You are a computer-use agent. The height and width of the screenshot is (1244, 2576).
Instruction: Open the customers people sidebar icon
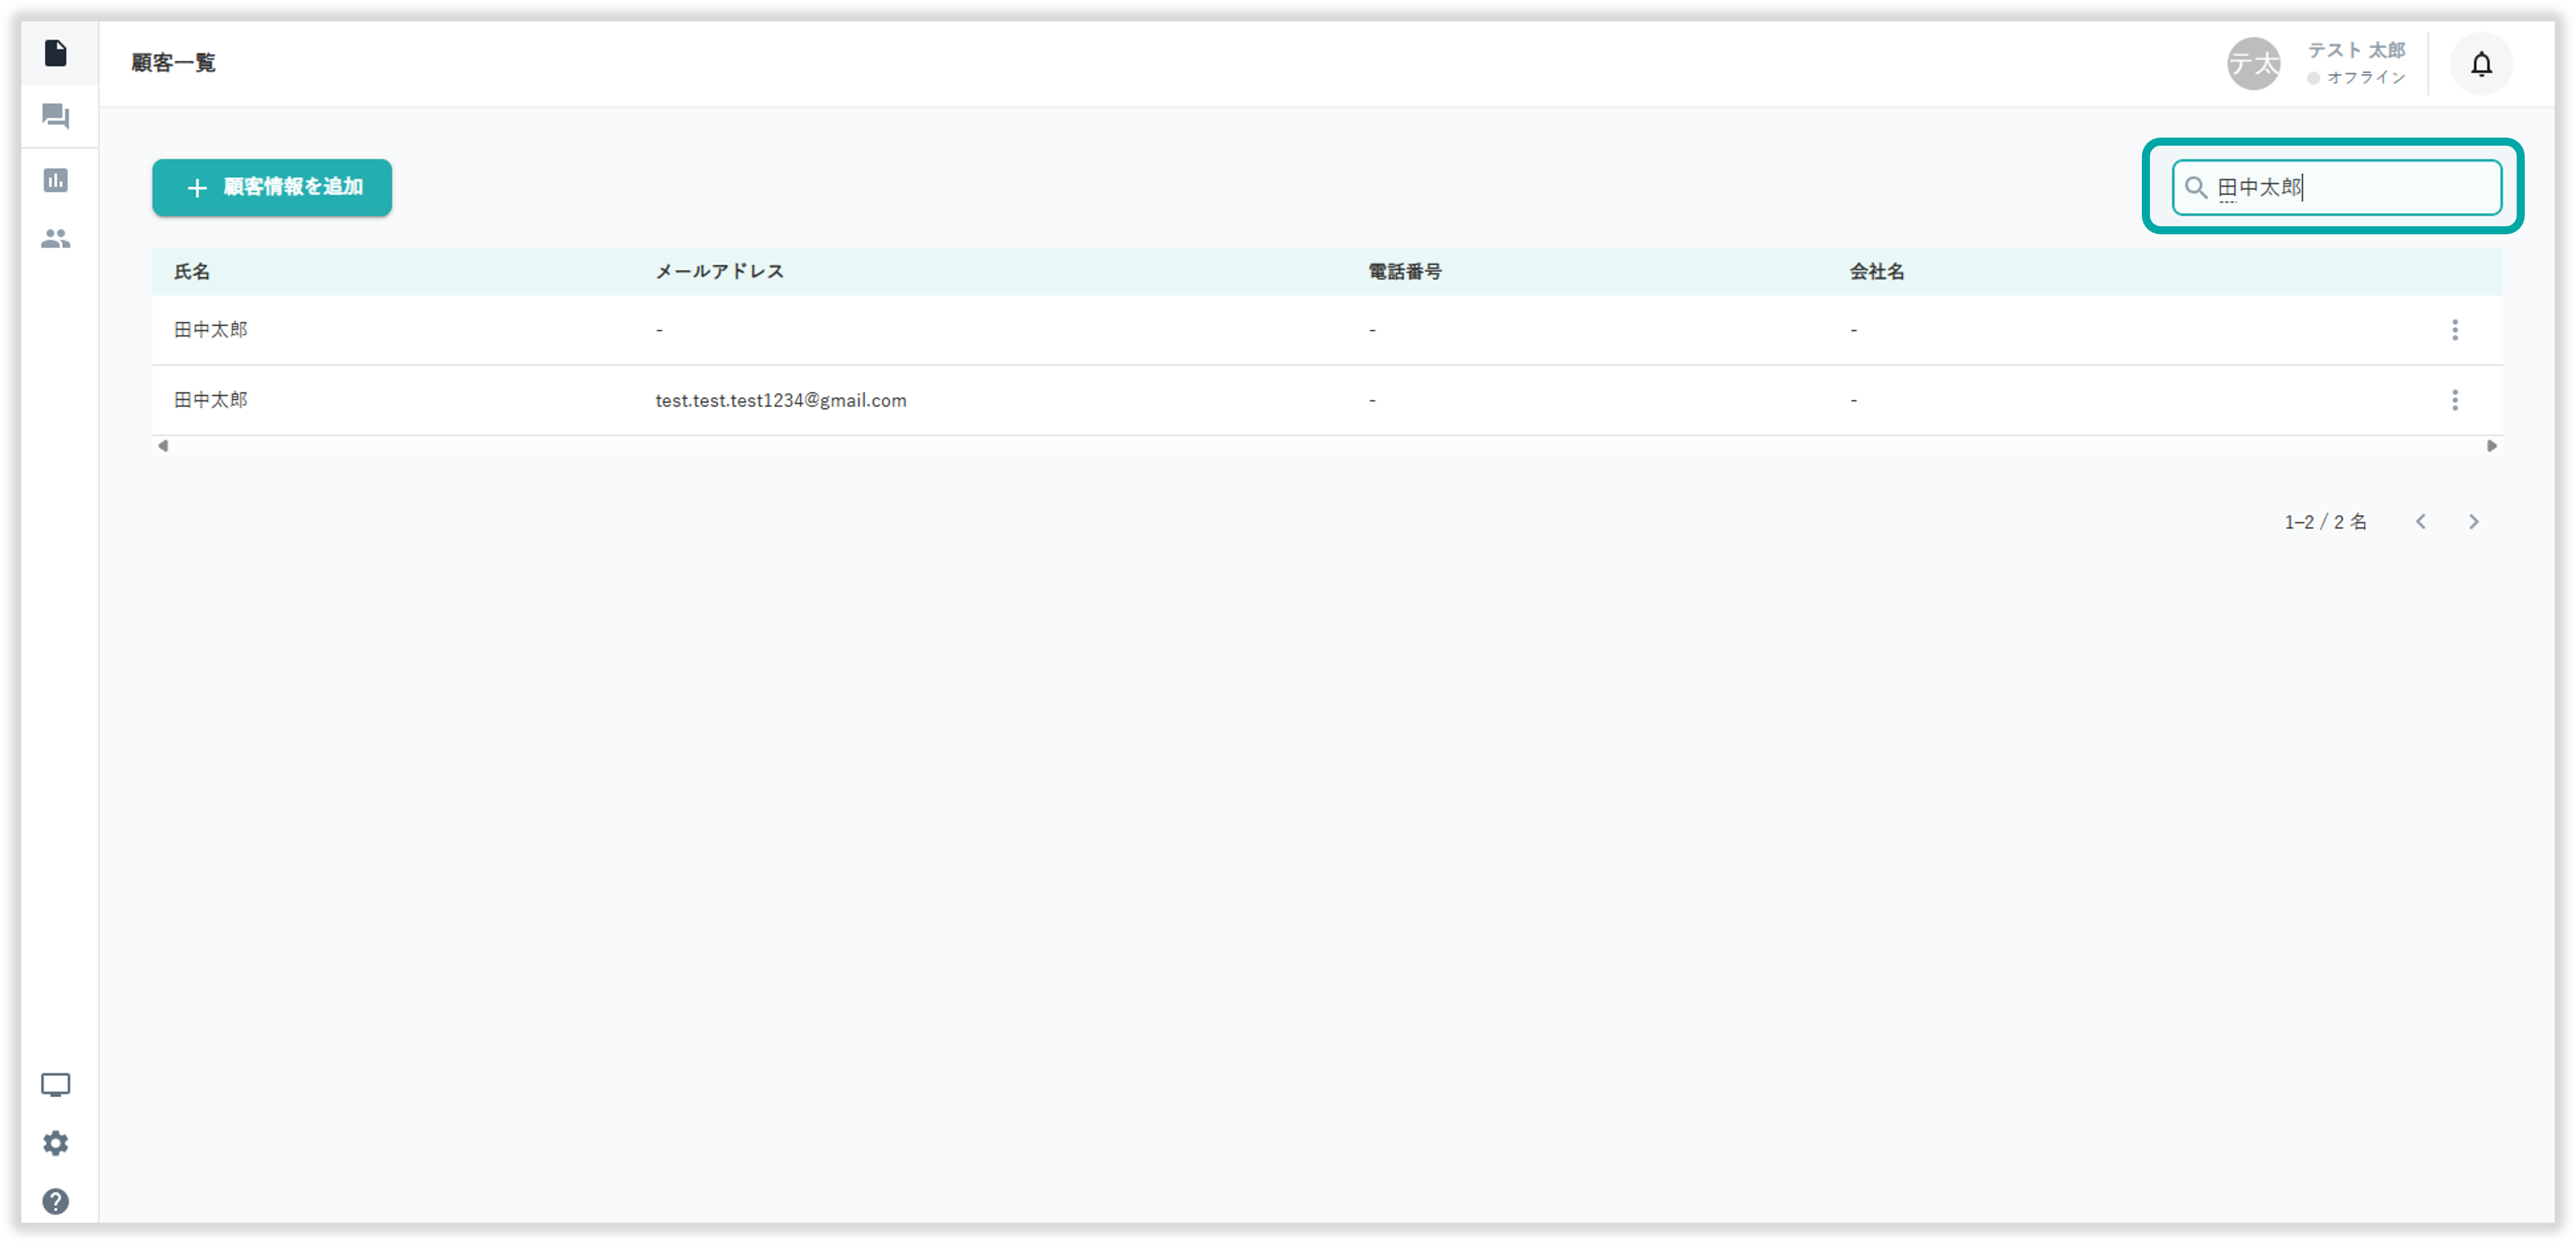56,239
